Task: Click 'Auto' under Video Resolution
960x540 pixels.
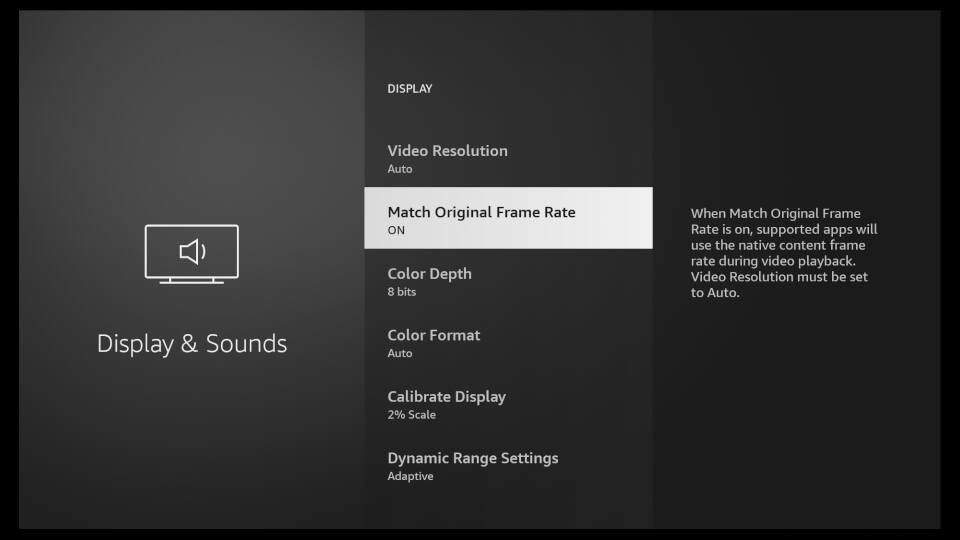Action: pos(400,169)
